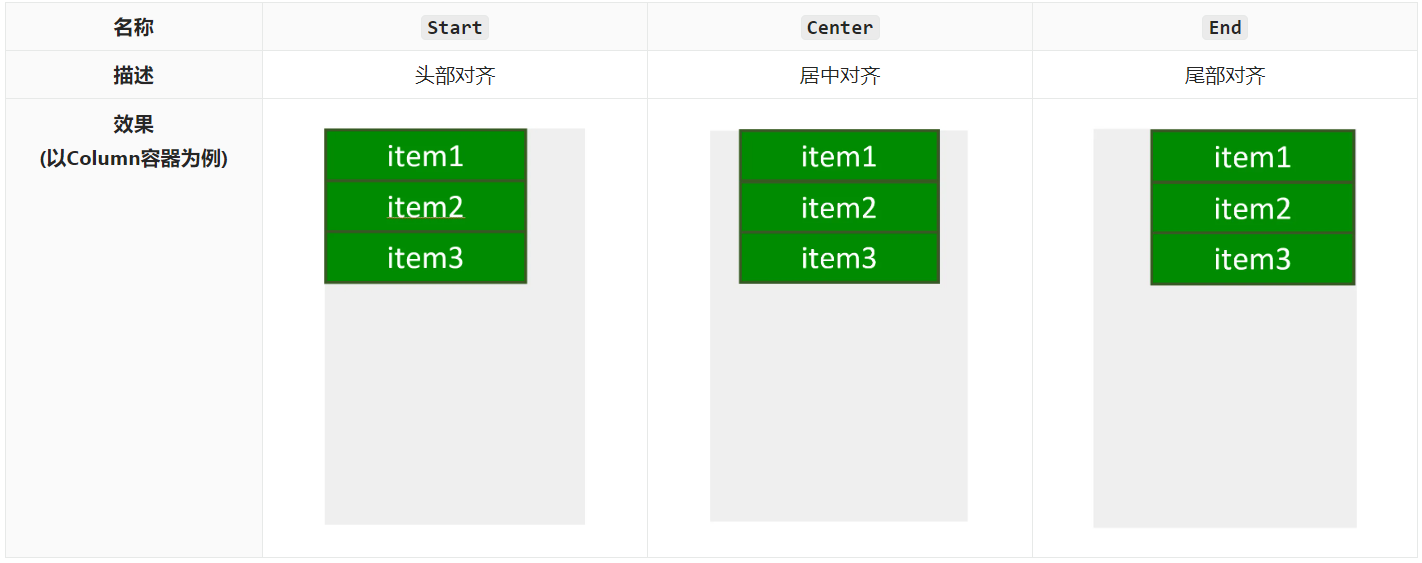
Task: Click item1 in the End example
Action: 1252,157
